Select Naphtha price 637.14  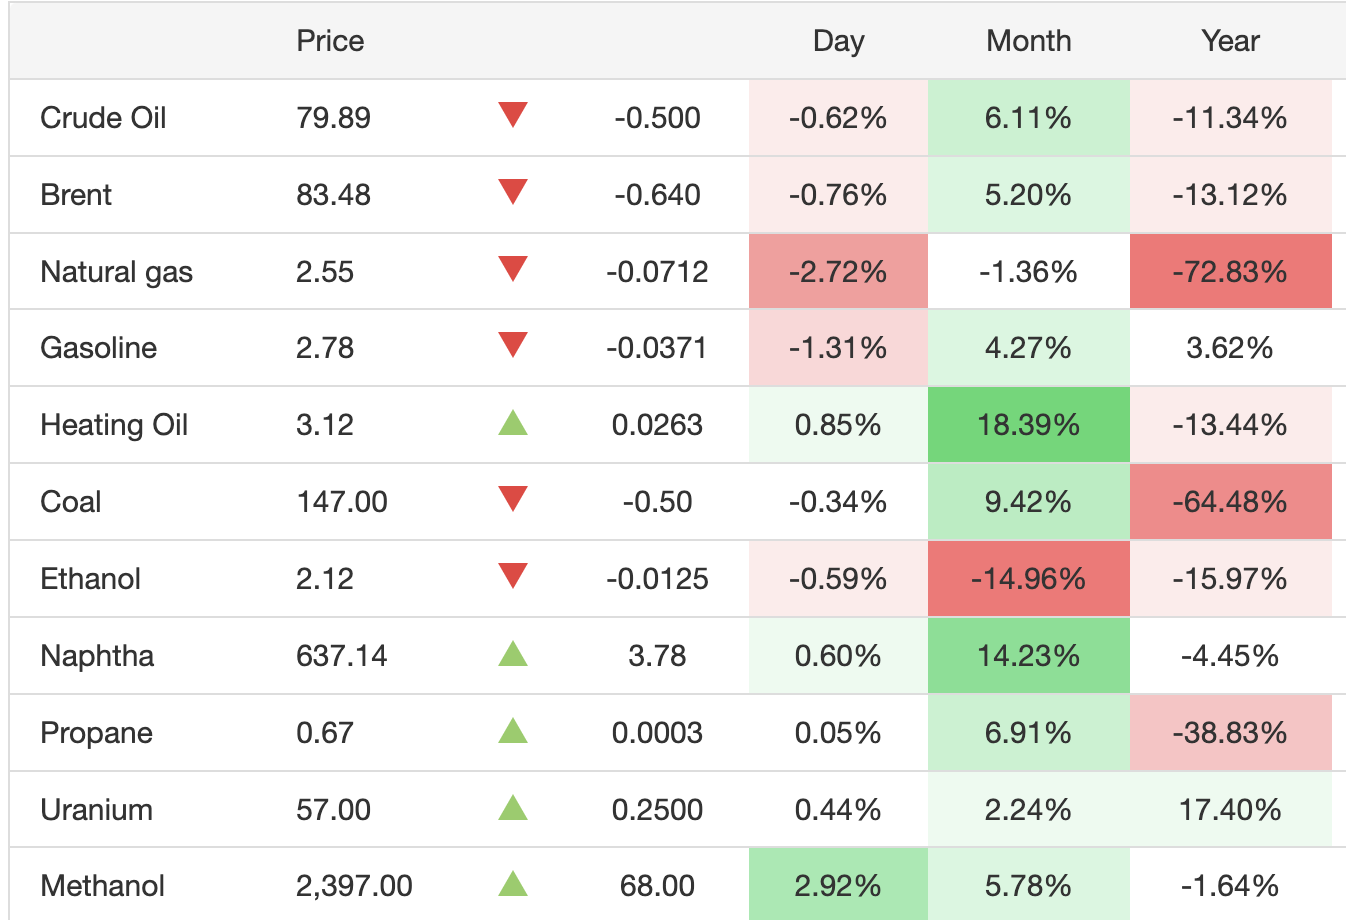[342, 656]
